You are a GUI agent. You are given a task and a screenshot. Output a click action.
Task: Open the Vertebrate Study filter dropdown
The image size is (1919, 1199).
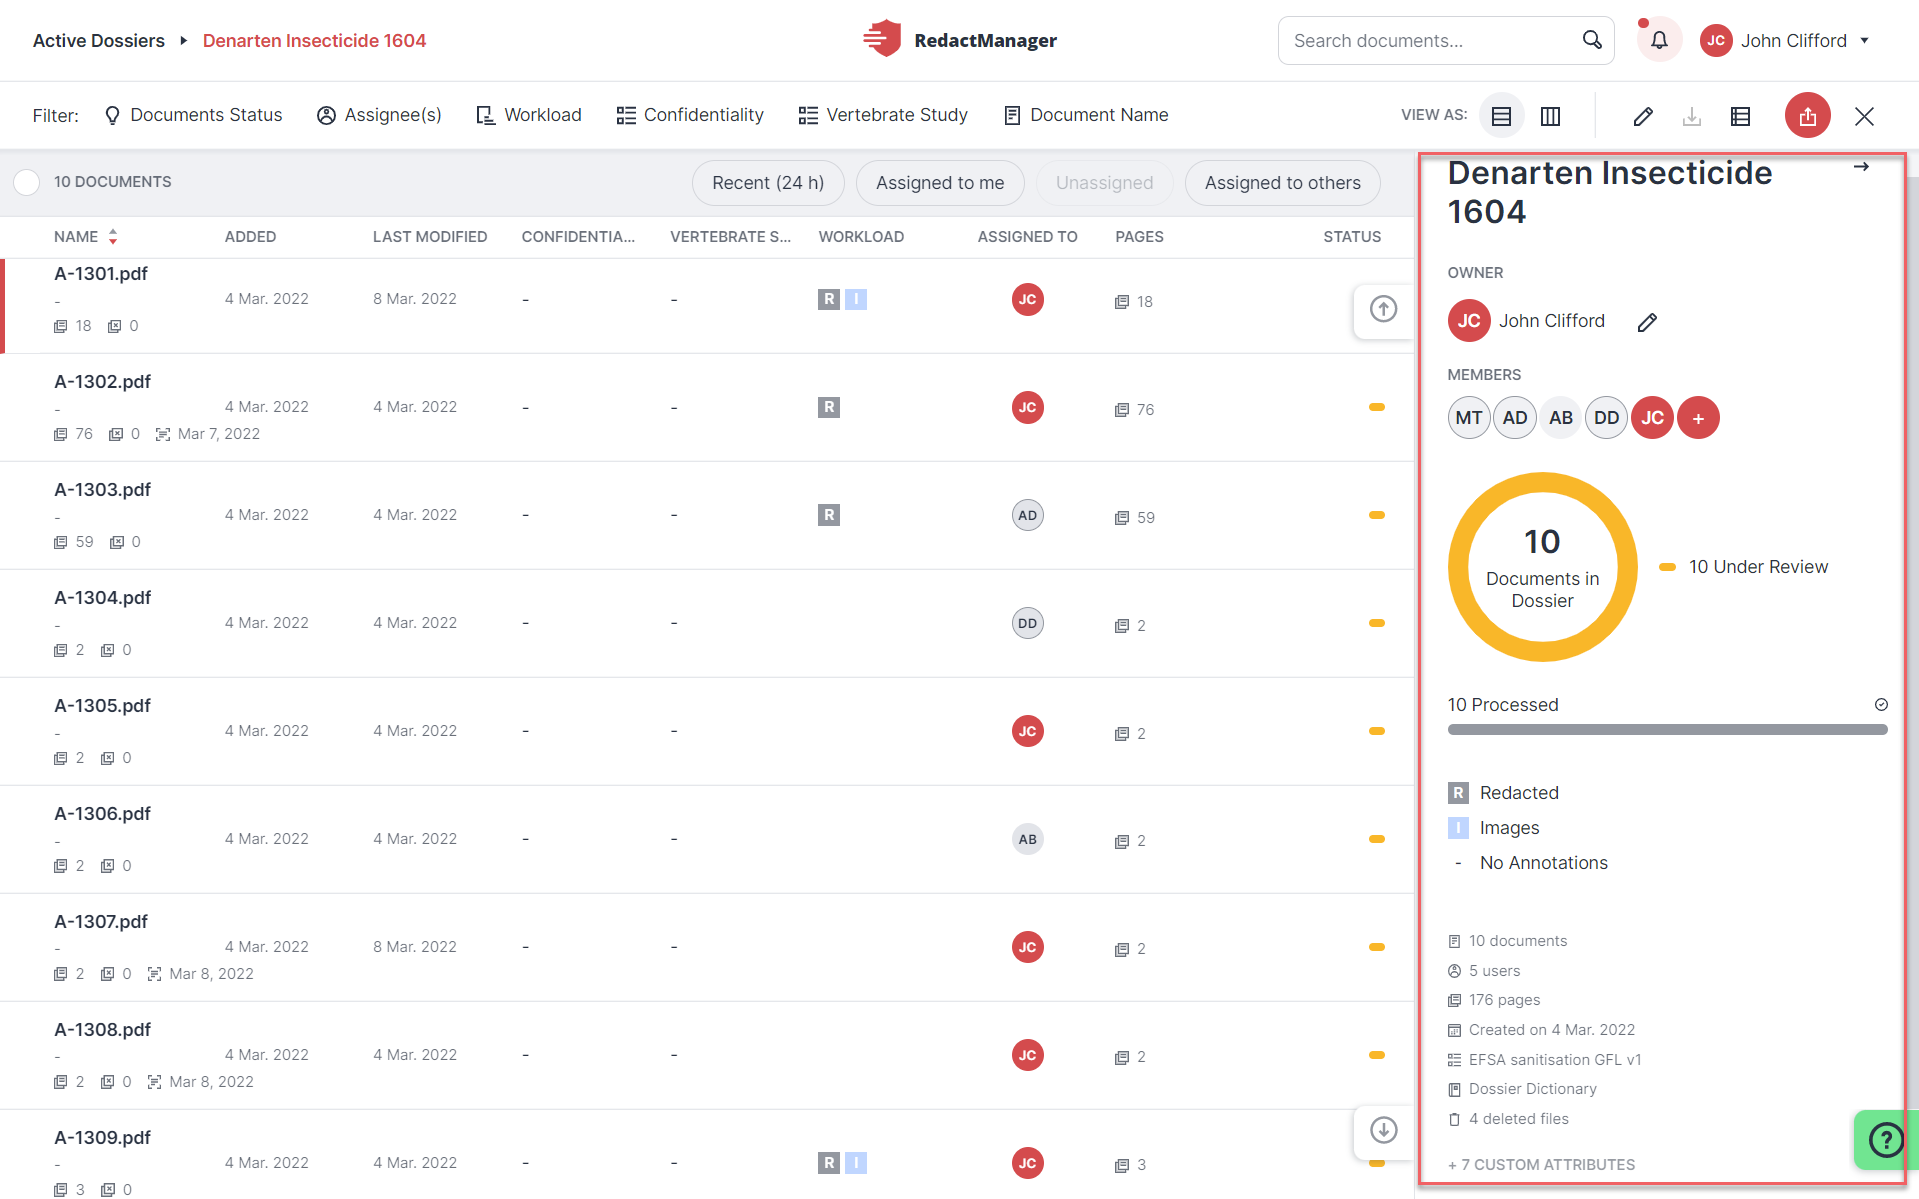point(883,115)
